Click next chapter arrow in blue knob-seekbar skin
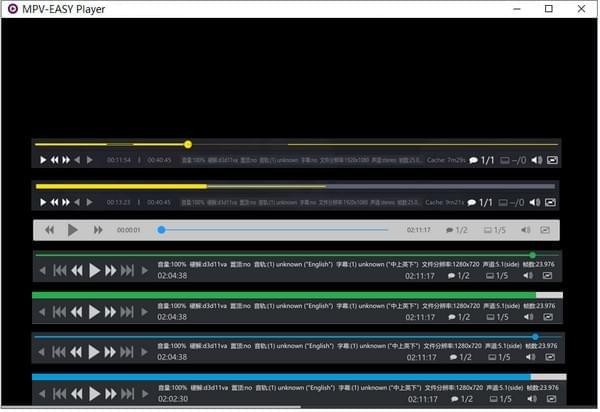 (144, 352)
